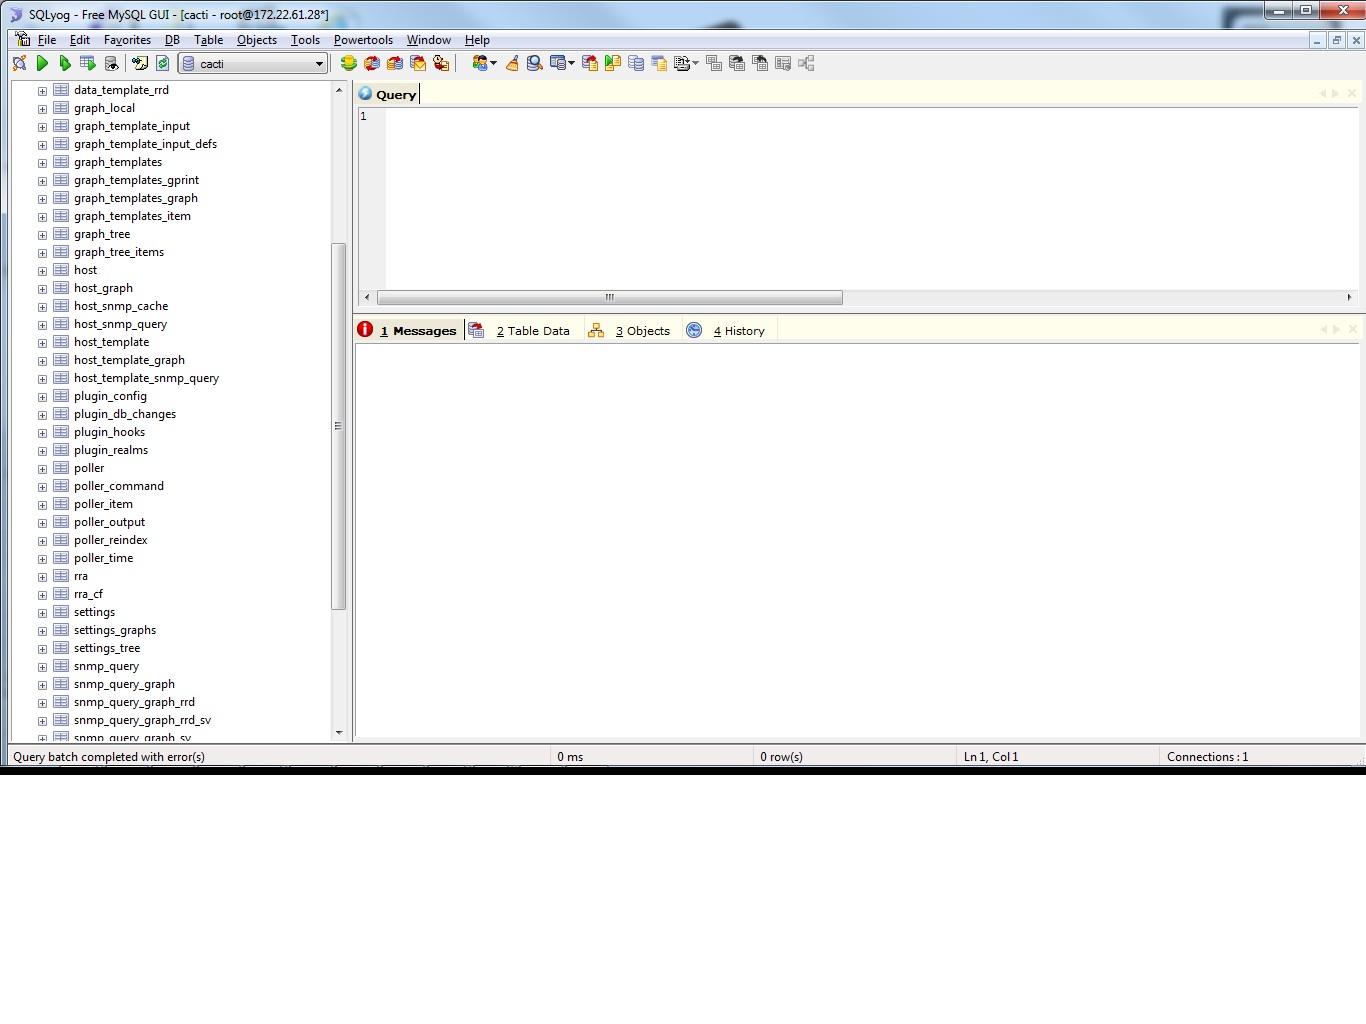Select graph_tree_items table
Viewport: 1366px width, 1024px height.
click(119, 252)
